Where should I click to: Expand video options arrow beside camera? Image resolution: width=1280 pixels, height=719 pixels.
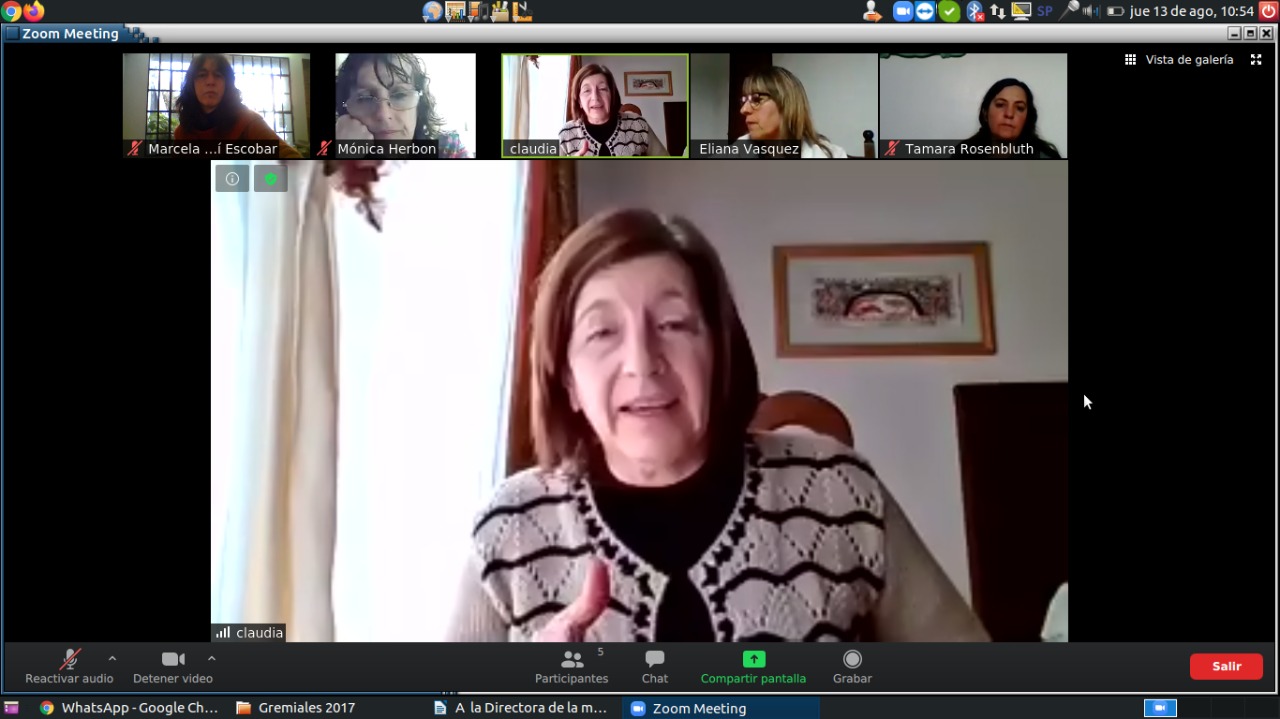tap(211, 658)
